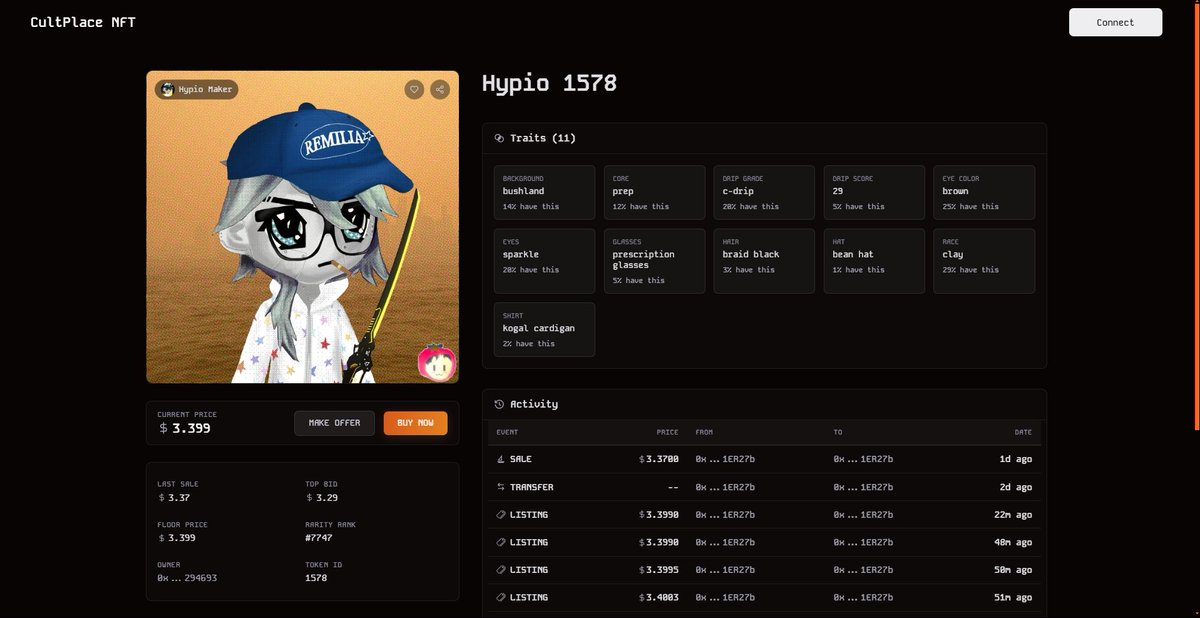The height and width of the screenshot is (618, 1200).
Task: Click the Hypio Maker avatar icon
Action: coord(167,89)
